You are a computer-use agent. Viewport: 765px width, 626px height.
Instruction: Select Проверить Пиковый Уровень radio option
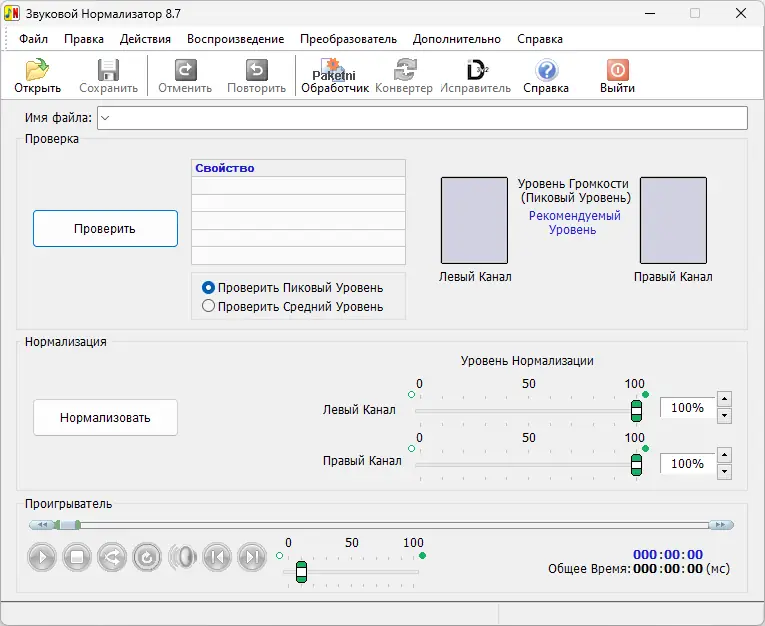(209, 287)
